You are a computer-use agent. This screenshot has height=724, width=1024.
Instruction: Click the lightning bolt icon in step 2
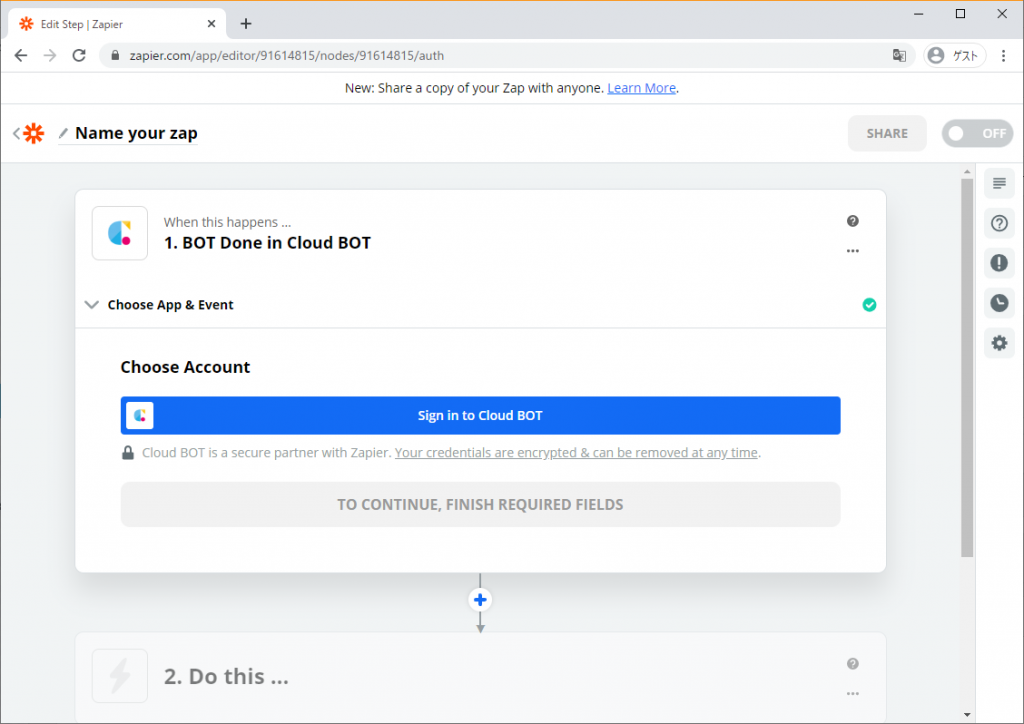(120, 676)
